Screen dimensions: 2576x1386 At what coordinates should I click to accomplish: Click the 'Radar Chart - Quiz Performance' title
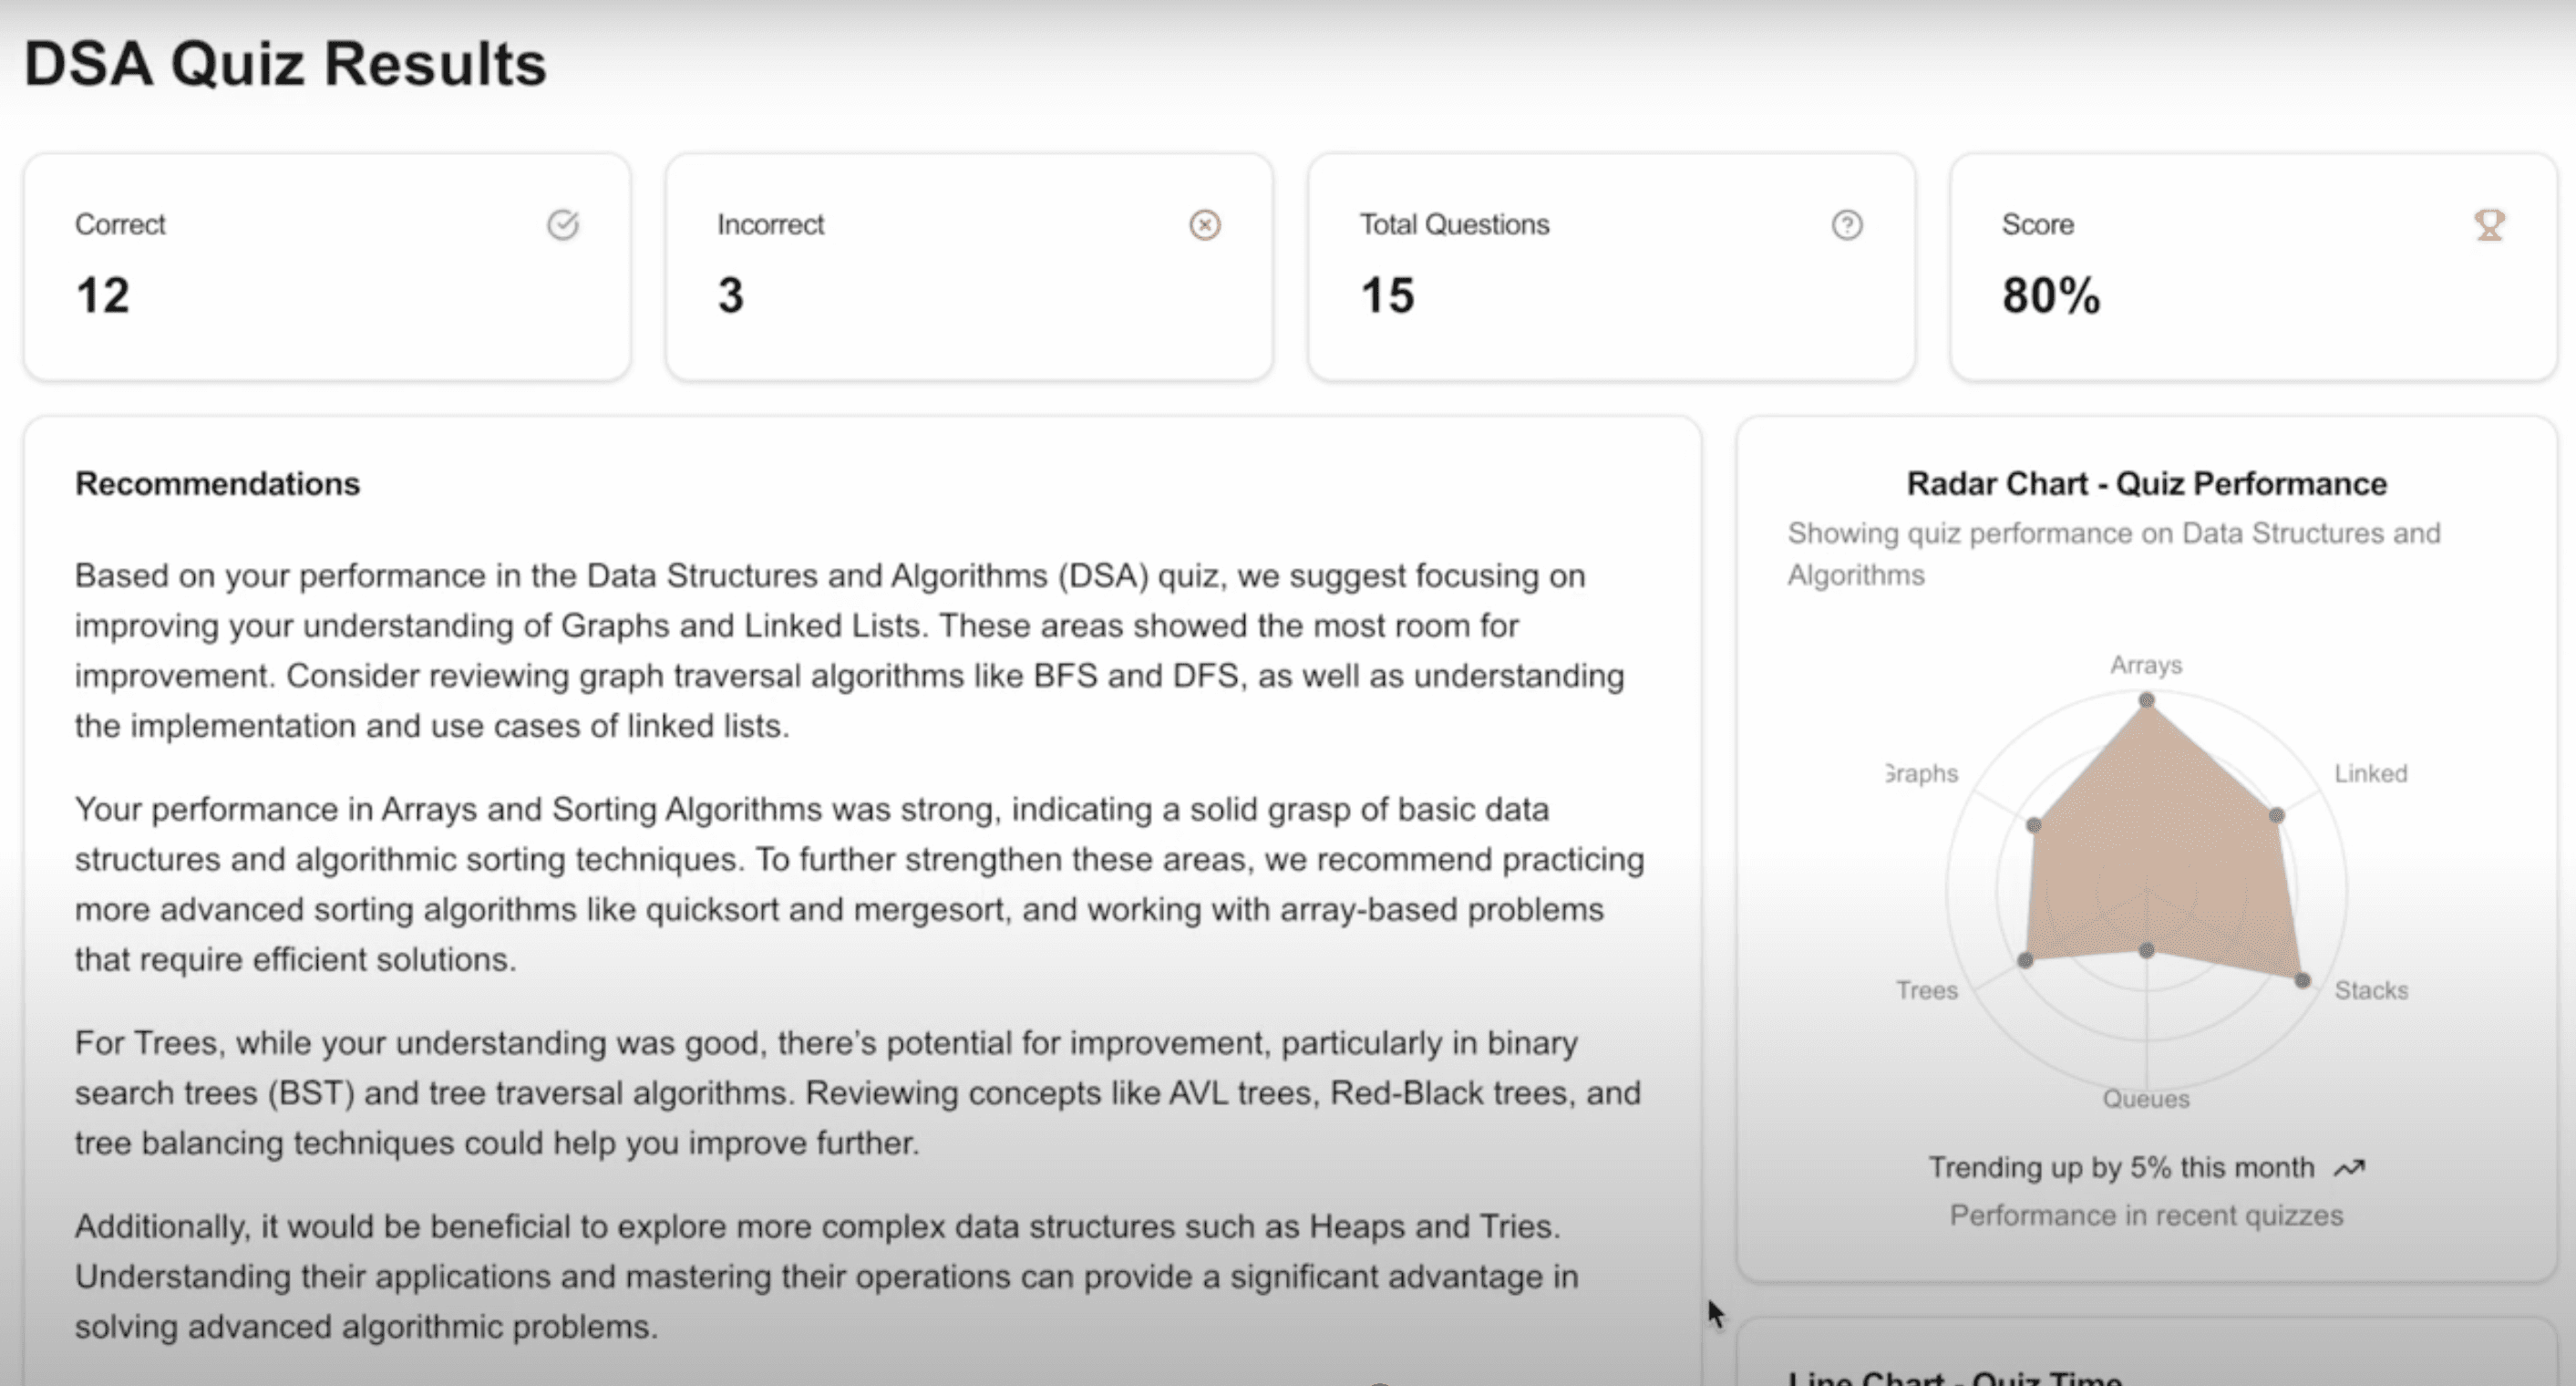click(2146, 483)
